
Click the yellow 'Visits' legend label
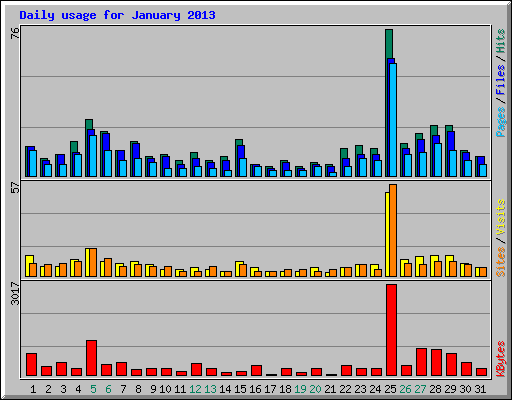(x=500, y=217)
